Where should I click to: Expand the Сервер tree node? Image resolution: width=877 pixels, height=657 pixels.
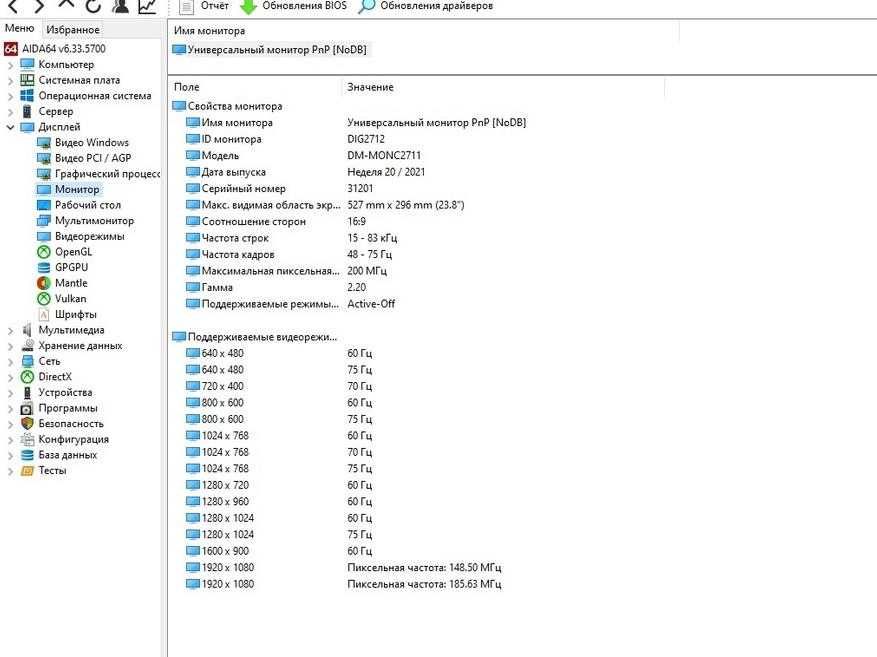10,112
